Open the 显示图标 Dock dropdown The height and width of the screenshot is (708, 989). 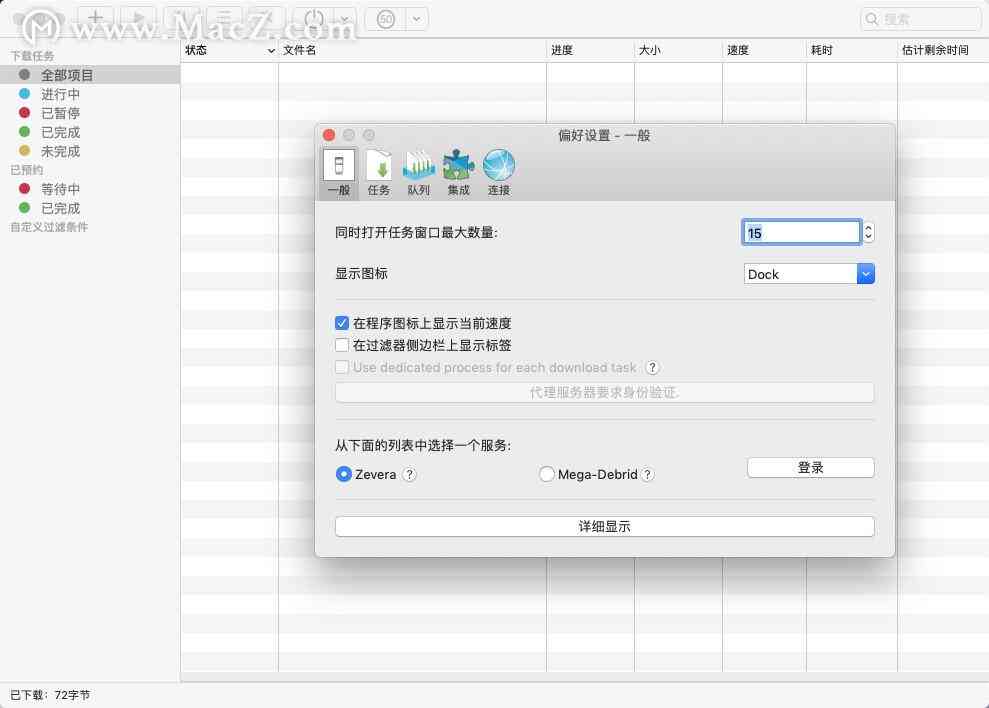click(x=809, y=274)
